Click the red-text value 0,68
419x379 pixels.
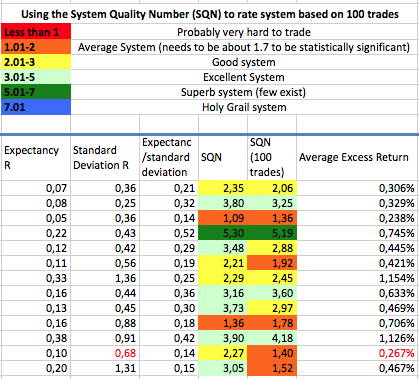pos(105,353)
